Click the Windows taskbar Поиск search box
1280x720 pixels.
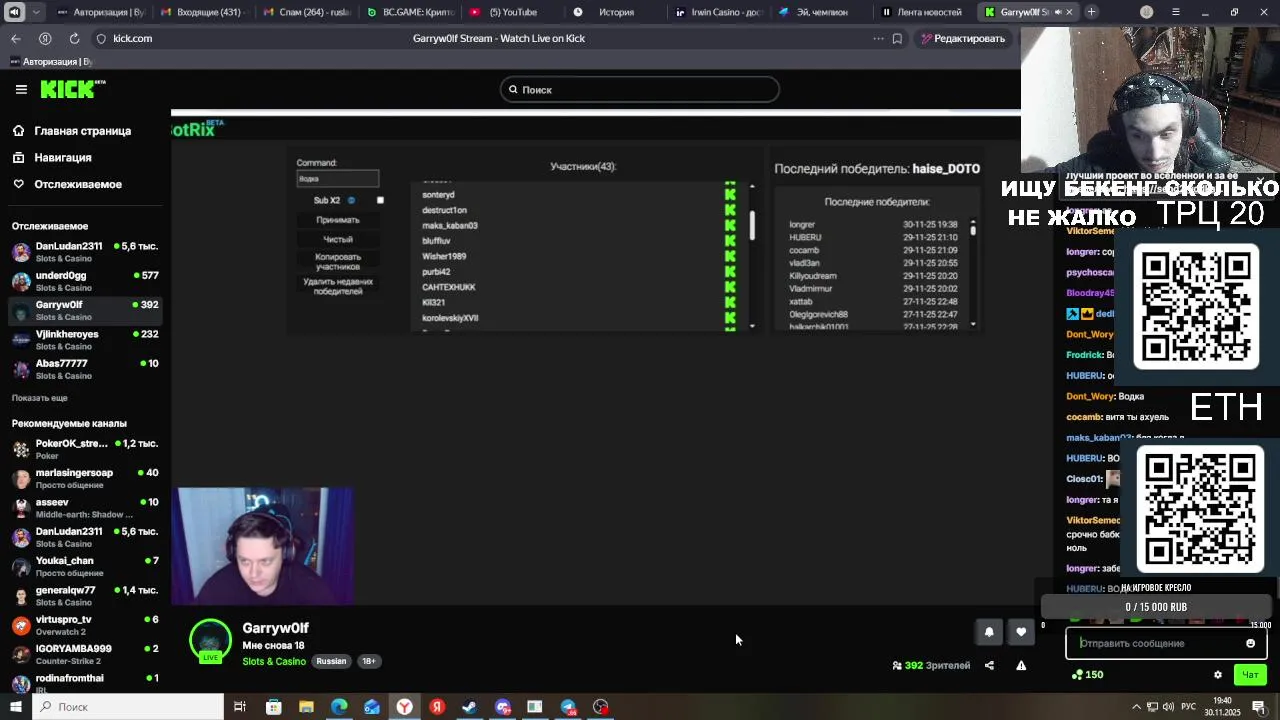click(128, 707)
